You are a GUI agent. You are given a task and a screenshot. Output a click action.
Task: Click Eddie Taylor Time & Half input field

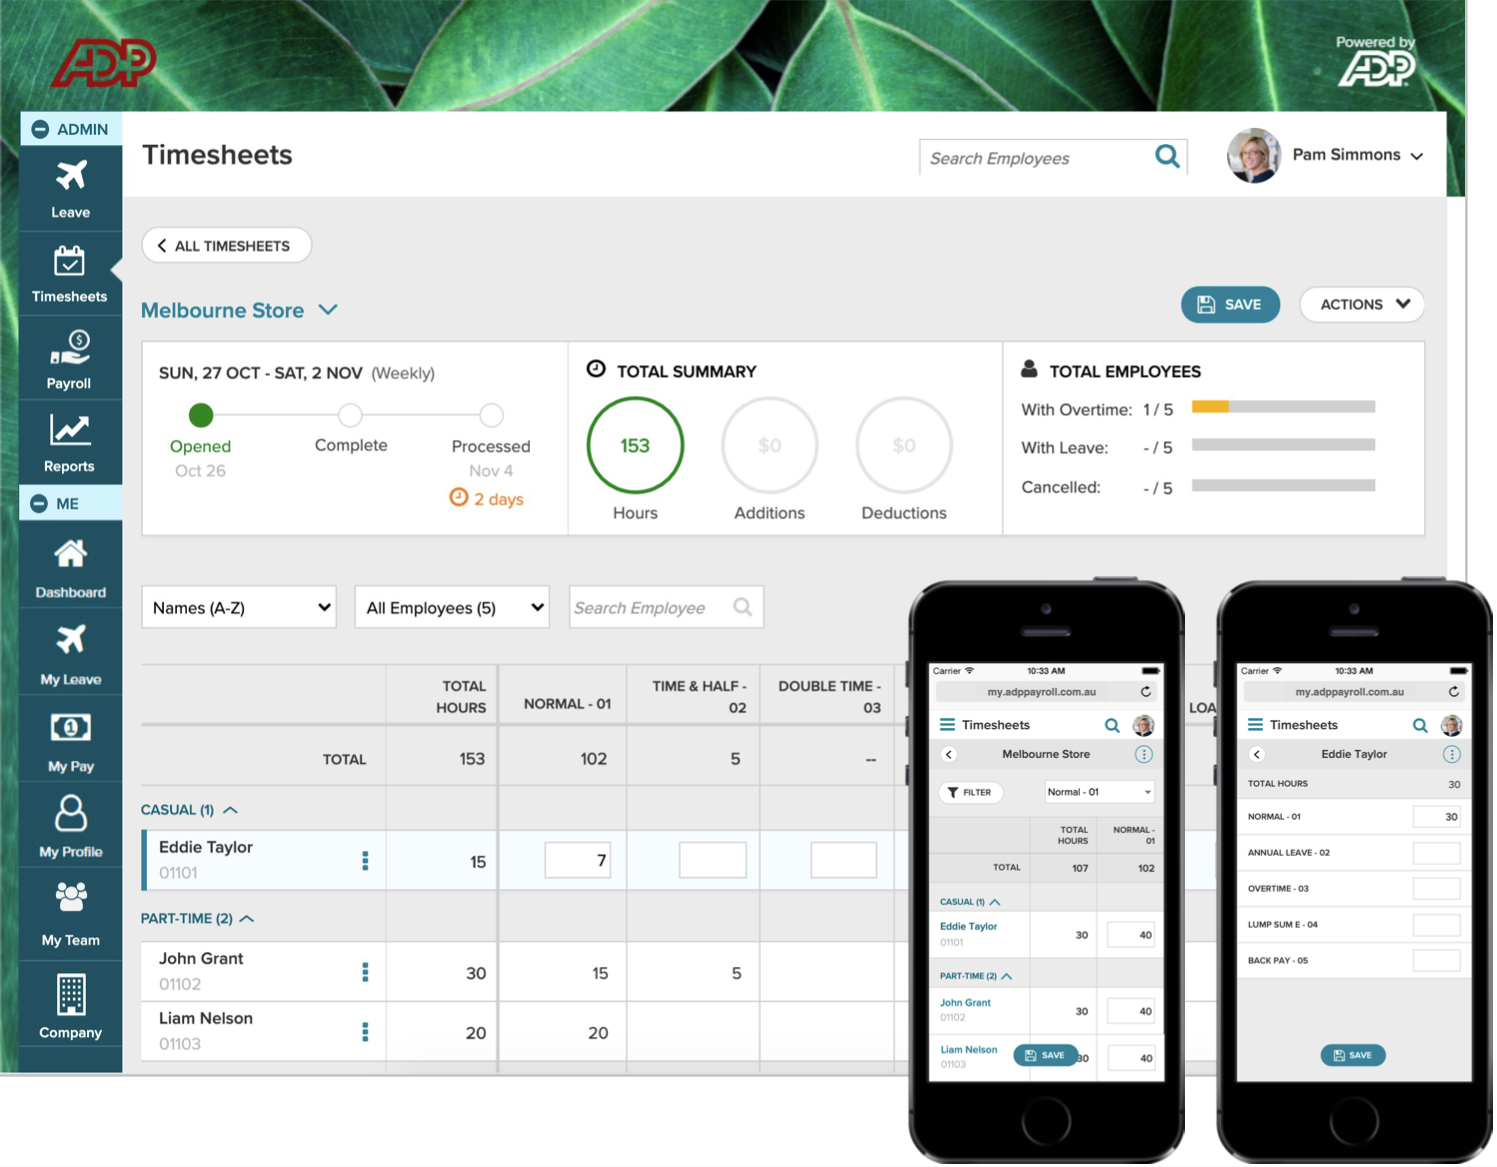click(712, 861)
